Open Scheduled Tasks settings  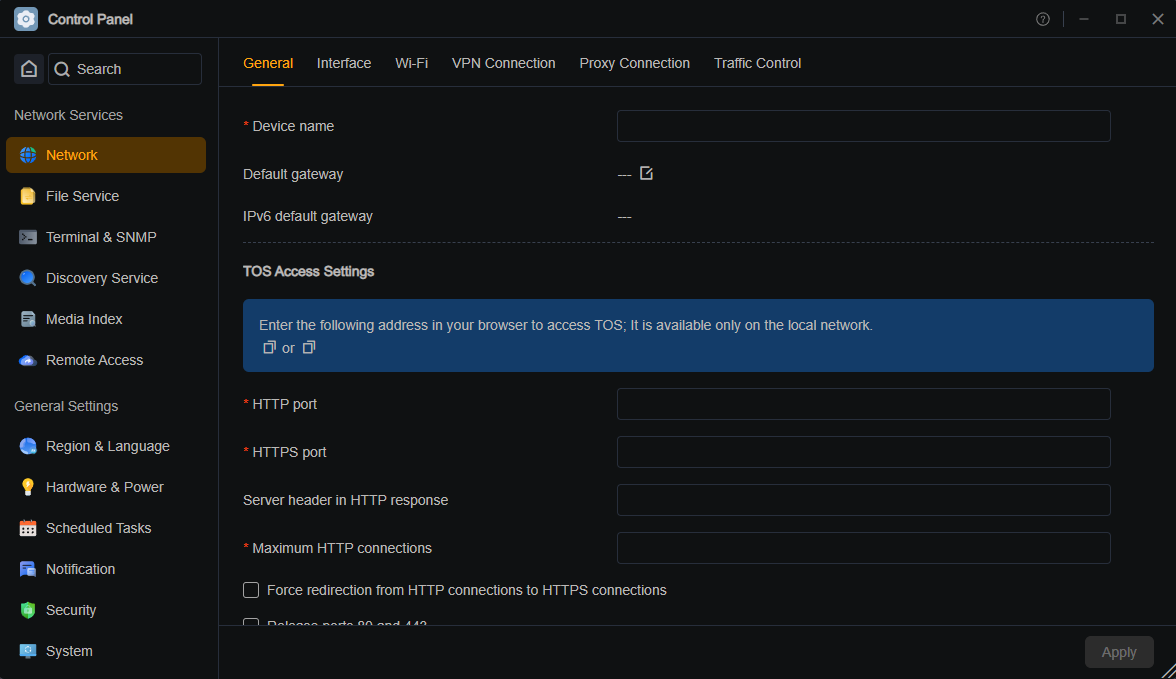pos(106,528)
